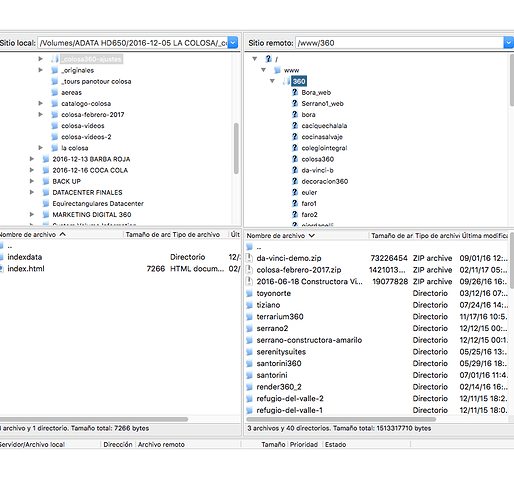Viewport: 514px width, 500px height.
Task: Click the remote file list horizontal scrollbar
Action: point(341,419)
